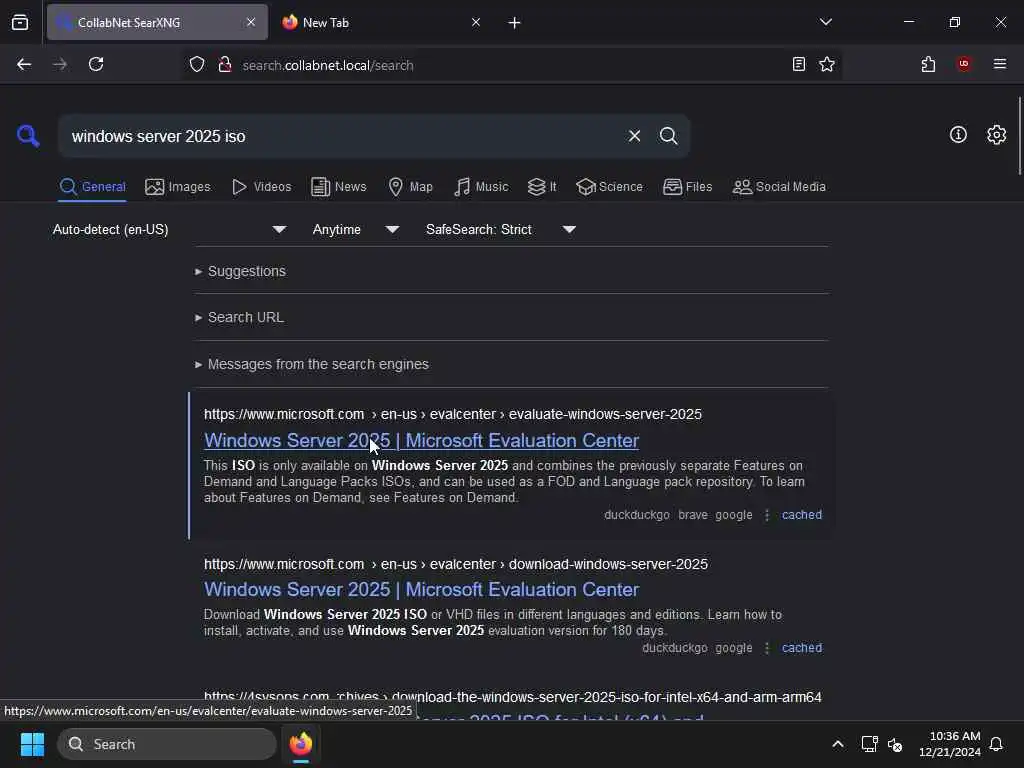Open the News category
This screenshot has width=1024, height=768.
(338, 187)
